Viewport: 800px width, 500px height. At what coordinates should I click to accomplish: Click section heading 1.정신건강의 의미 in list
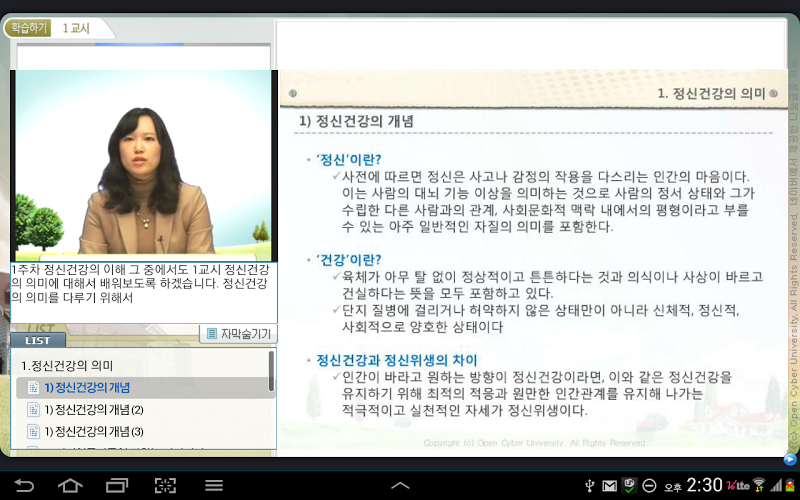pyautogui.click(x=67, y=366)
